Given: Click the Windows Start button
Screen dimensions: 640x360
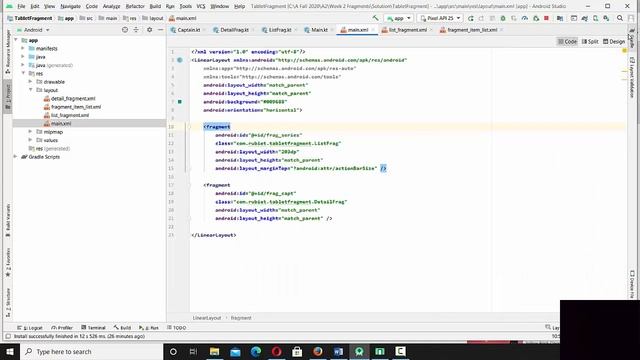Looking at the screenshot, I should (x=10, y=351).
